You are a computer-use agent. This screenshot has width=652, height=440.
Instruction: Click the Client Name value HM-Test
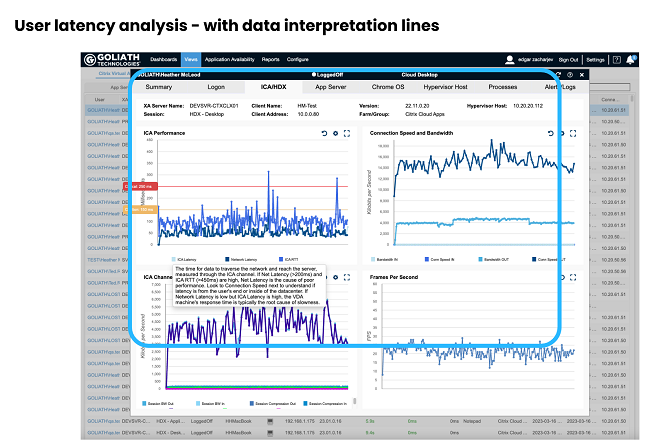307,106
